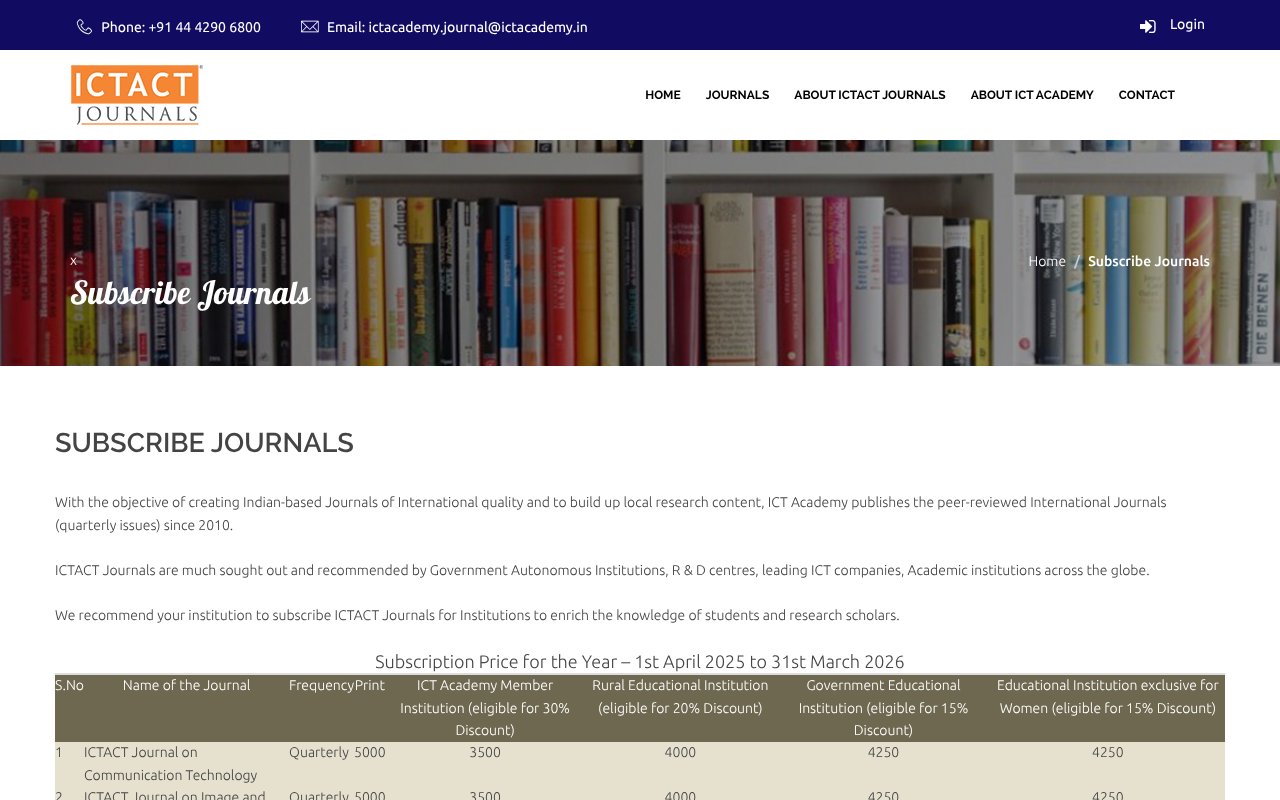Click the SUBSCRIBE JOURNALS page heading

point(204,443)
